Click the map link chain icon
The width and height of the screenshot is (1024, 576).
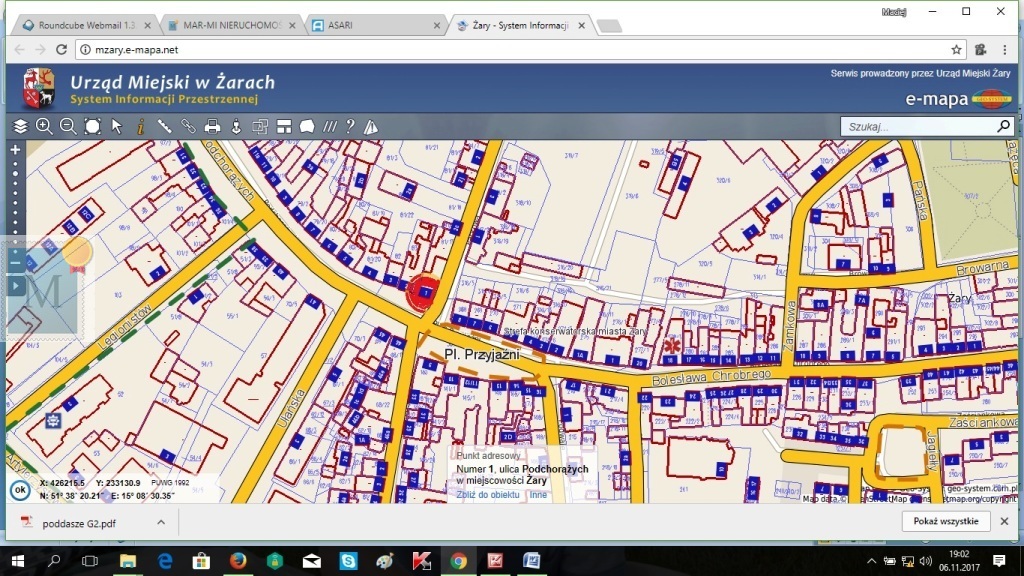coord(188,127)
